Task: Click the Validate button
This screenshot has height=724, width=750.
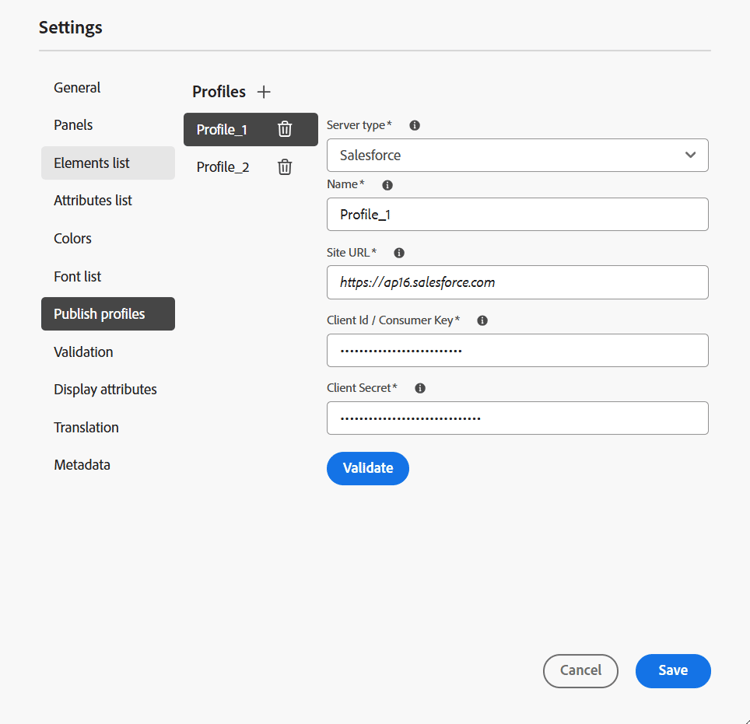Action: (x=367, y=468)
